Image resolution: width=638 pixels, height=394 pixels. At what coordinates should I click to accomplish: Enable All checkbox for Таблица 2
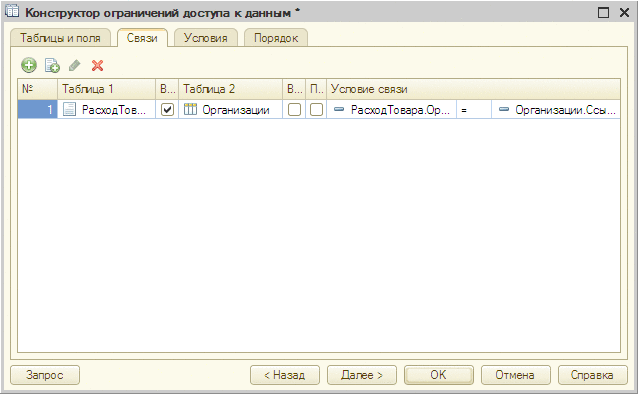pos(294,109)
